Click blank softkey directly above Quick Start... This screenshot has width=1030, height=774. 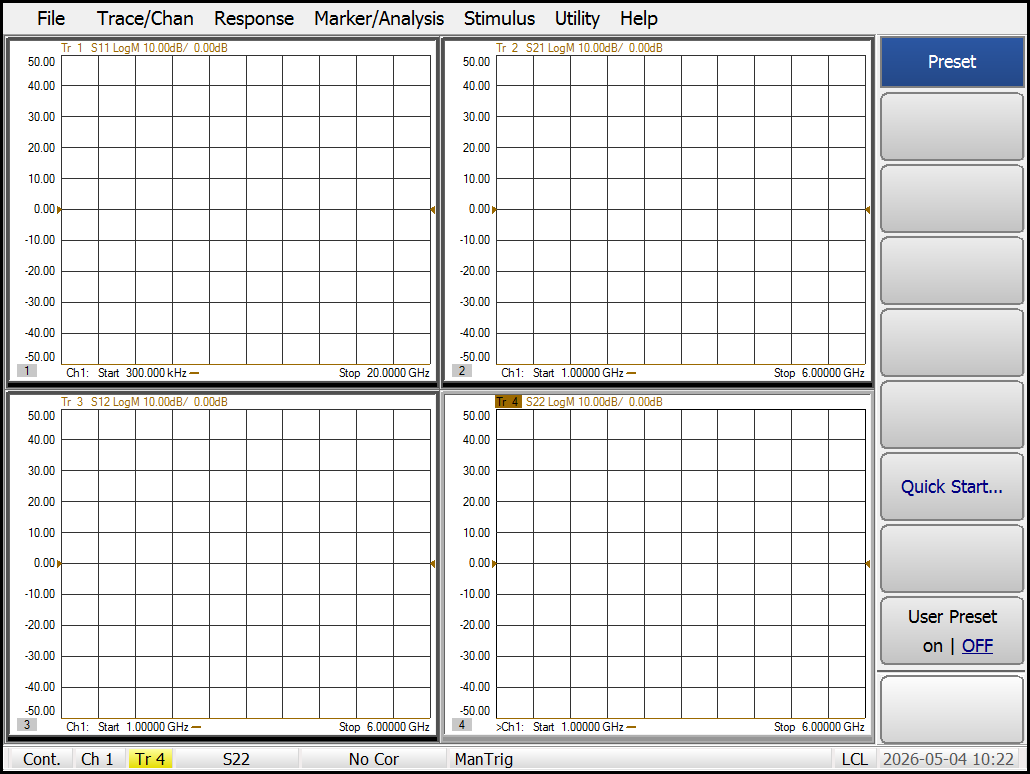point(952,415)
